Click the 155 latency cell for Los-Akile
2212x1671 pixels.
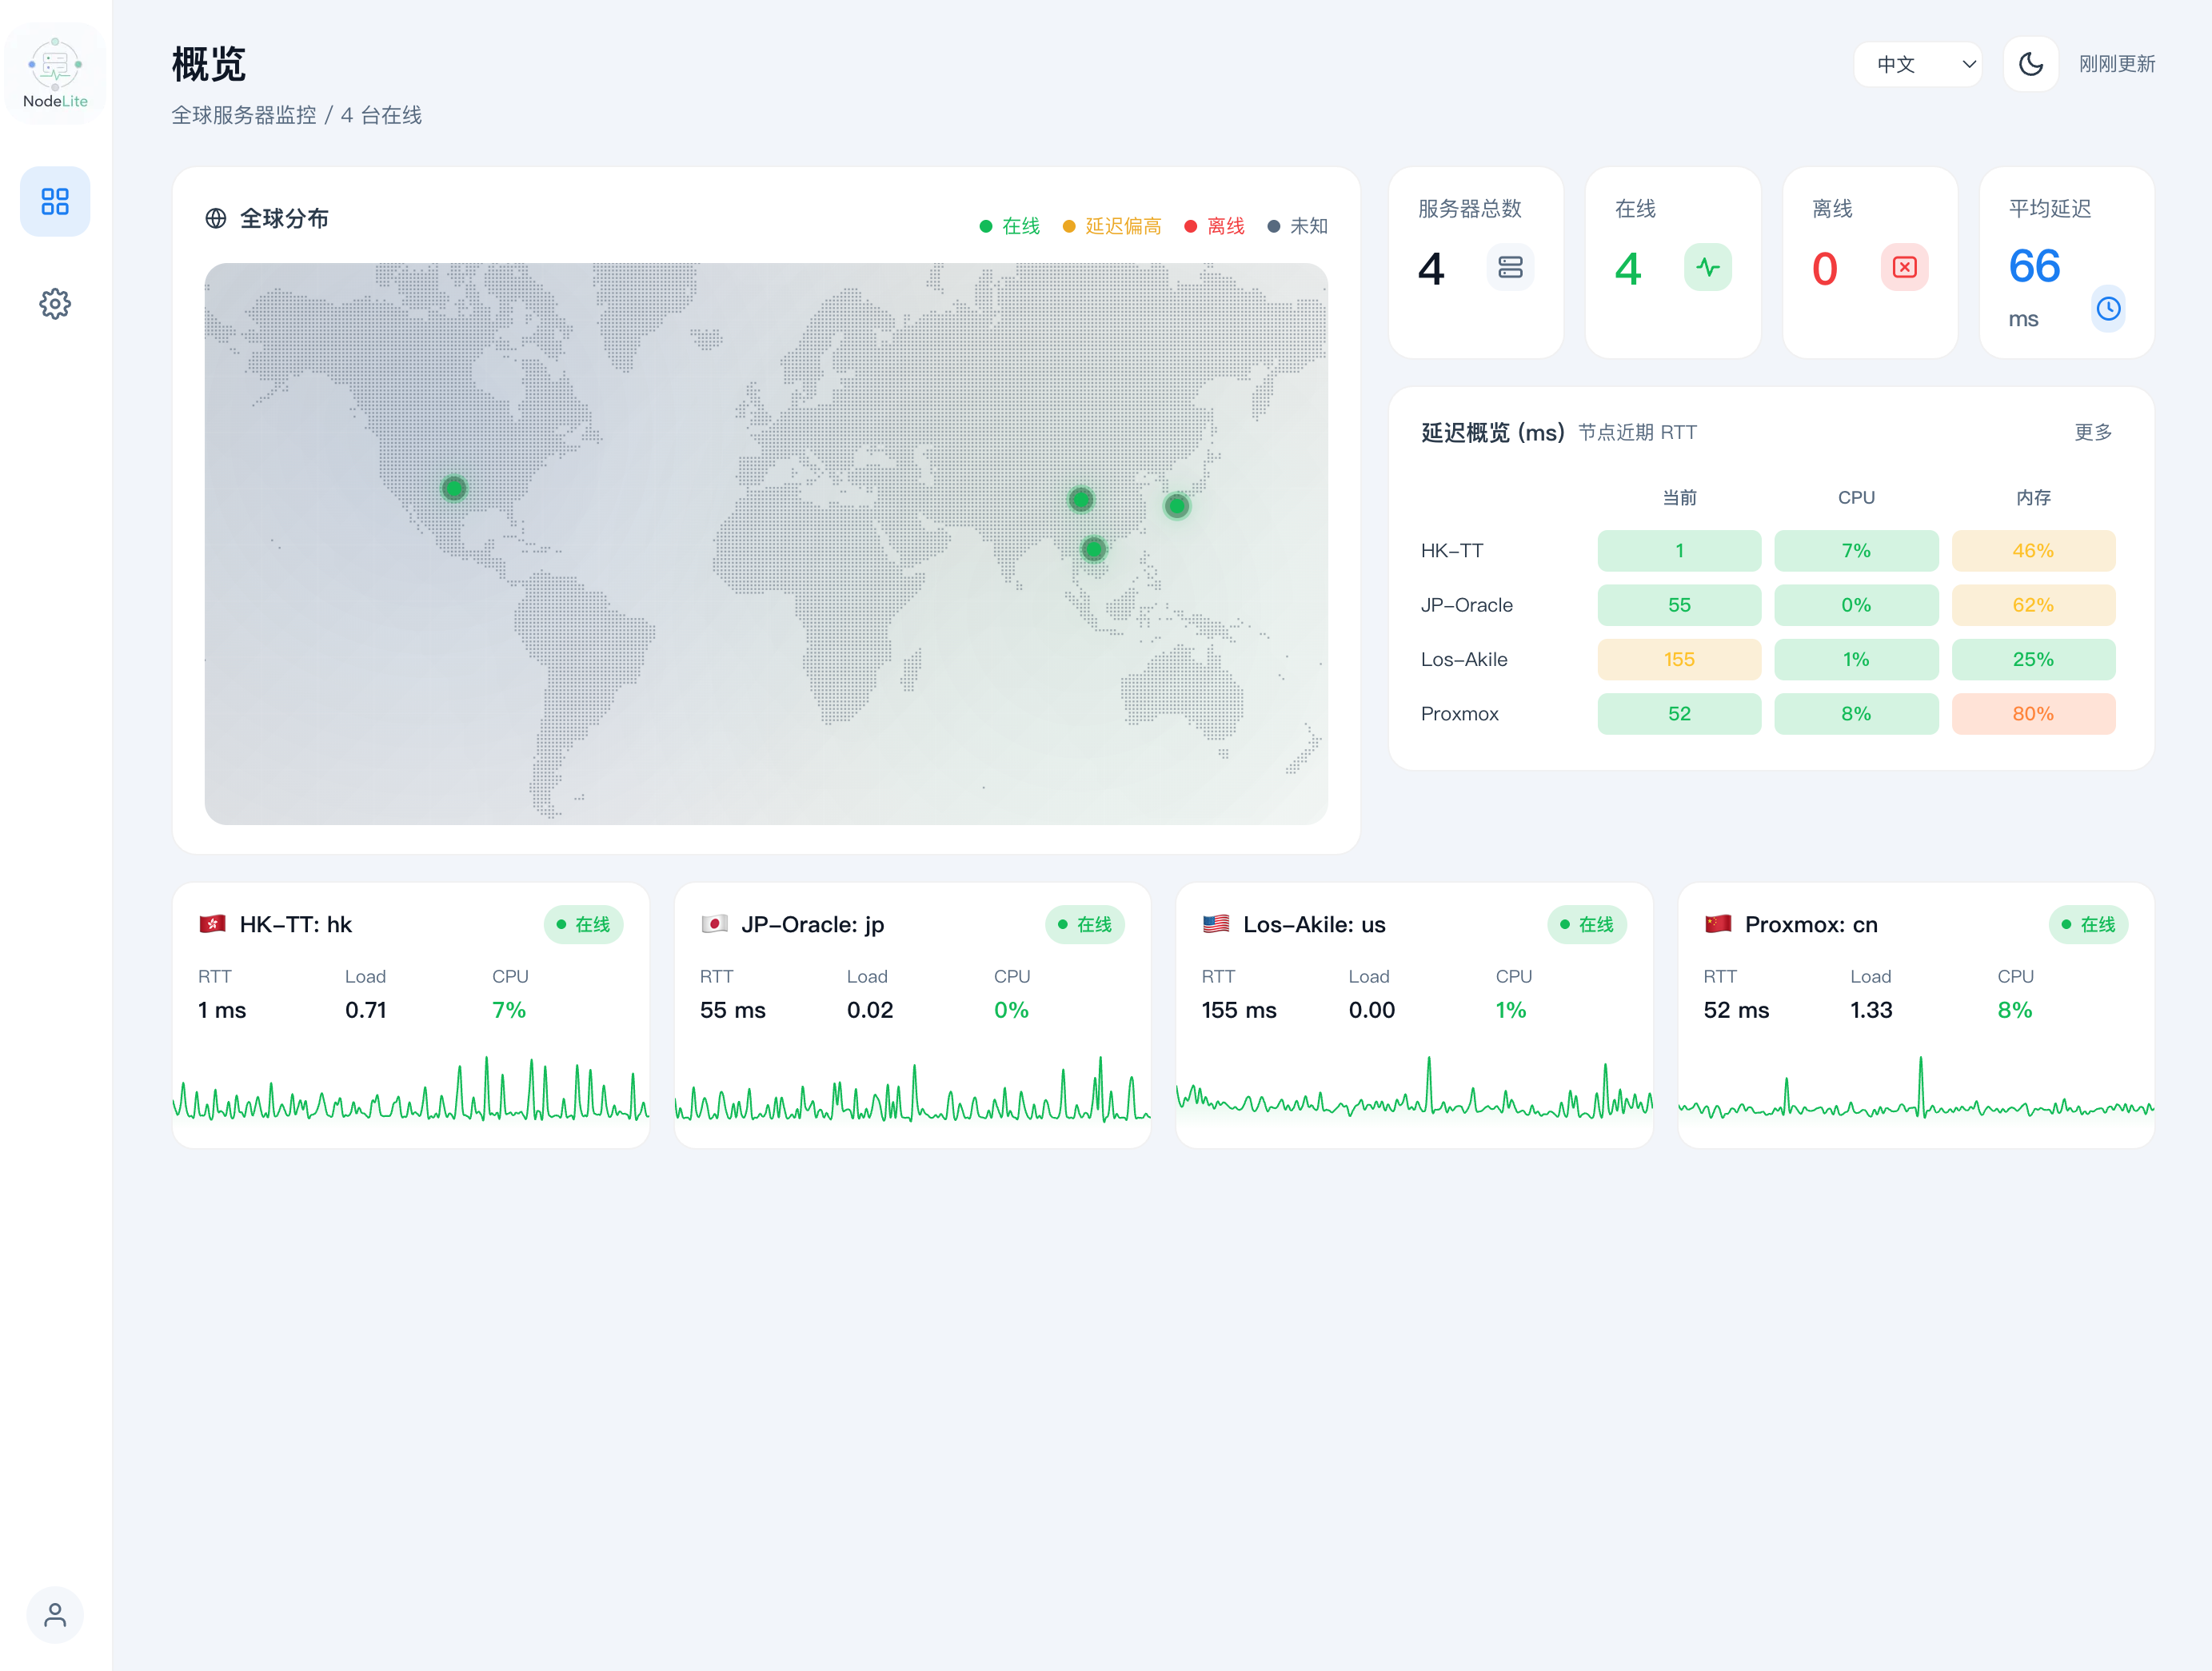coord(1679,660)
